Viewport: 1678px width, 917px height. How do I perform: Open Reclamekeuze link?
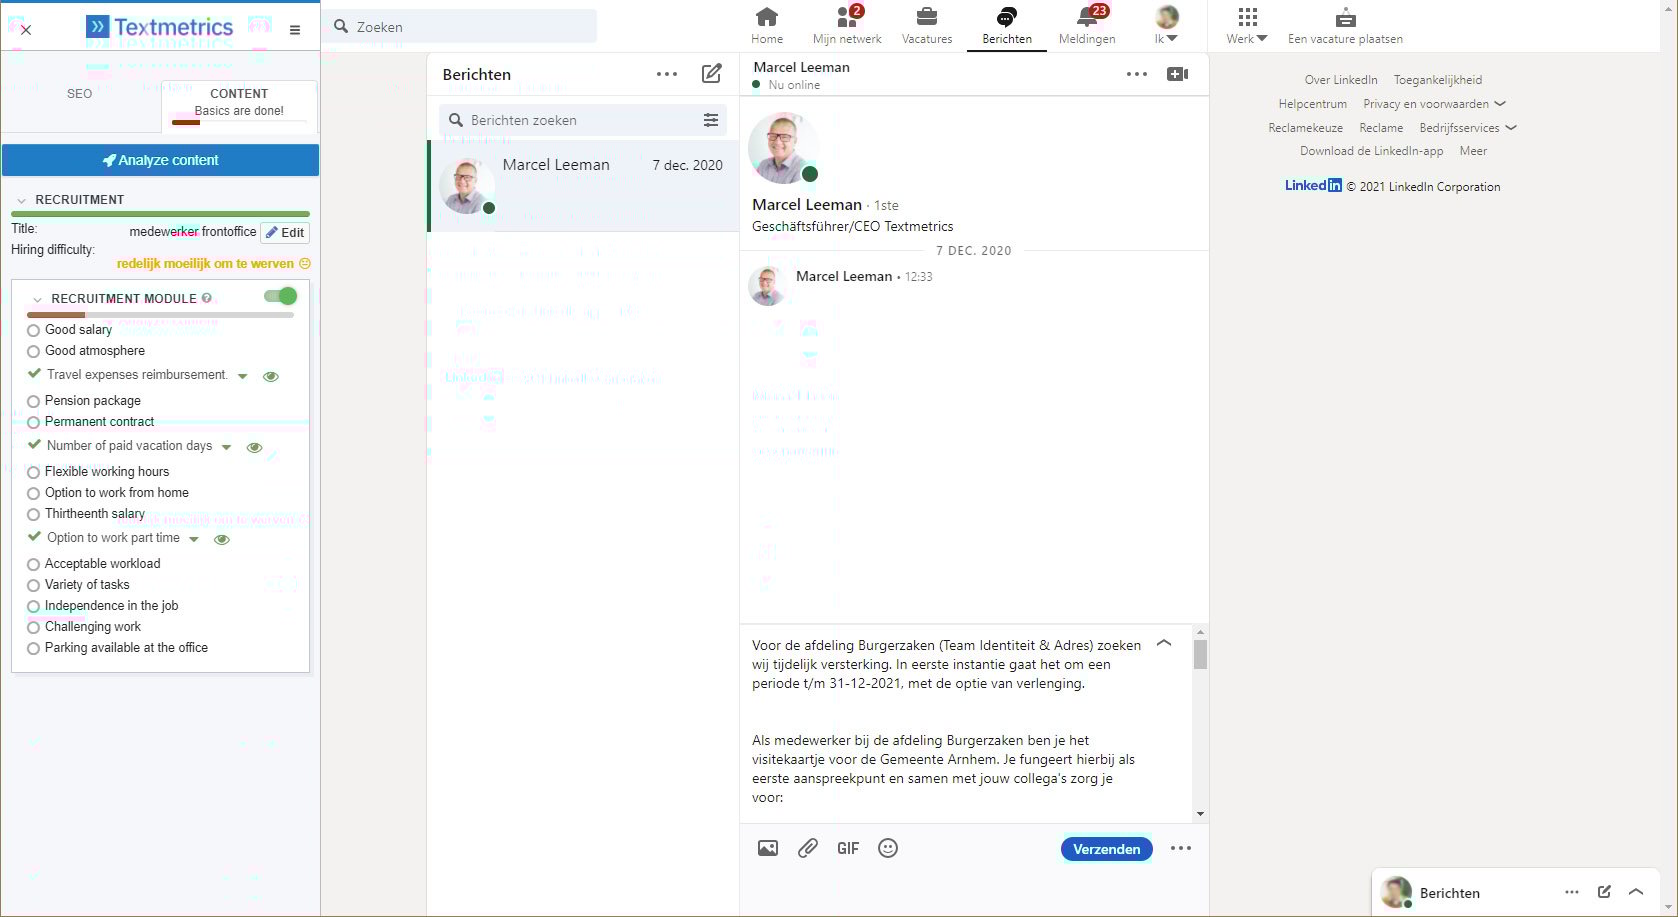1305,128
